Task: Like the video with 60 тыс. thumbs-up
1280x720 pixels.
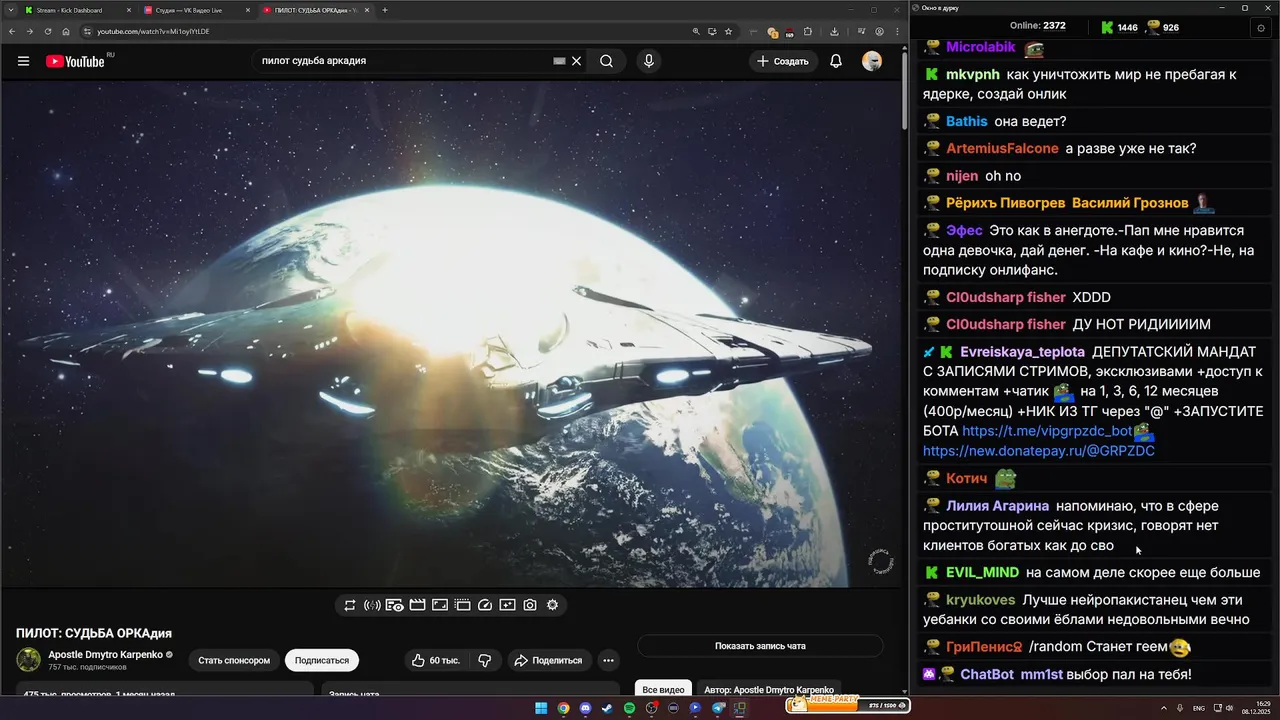Action: (435, 660)
